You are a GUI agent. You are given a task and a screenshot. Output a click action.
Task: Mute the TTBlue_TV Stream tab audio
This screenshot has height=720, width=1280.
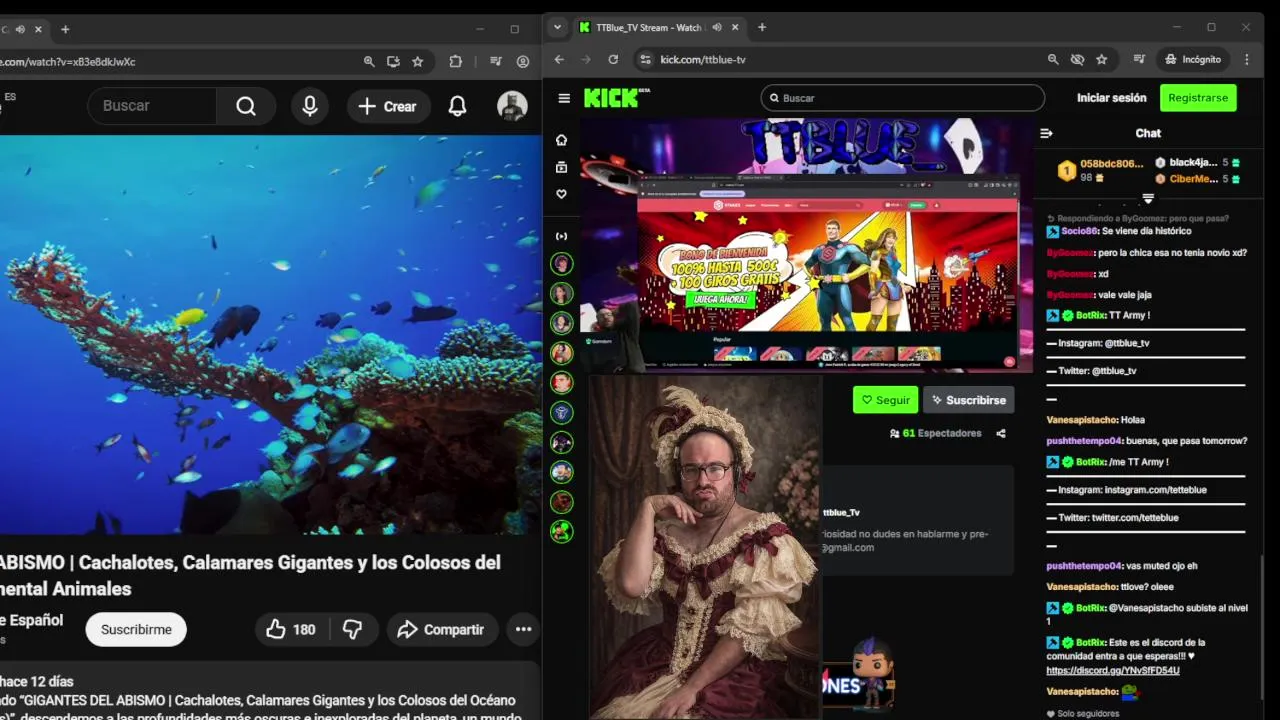coord(716,28)
